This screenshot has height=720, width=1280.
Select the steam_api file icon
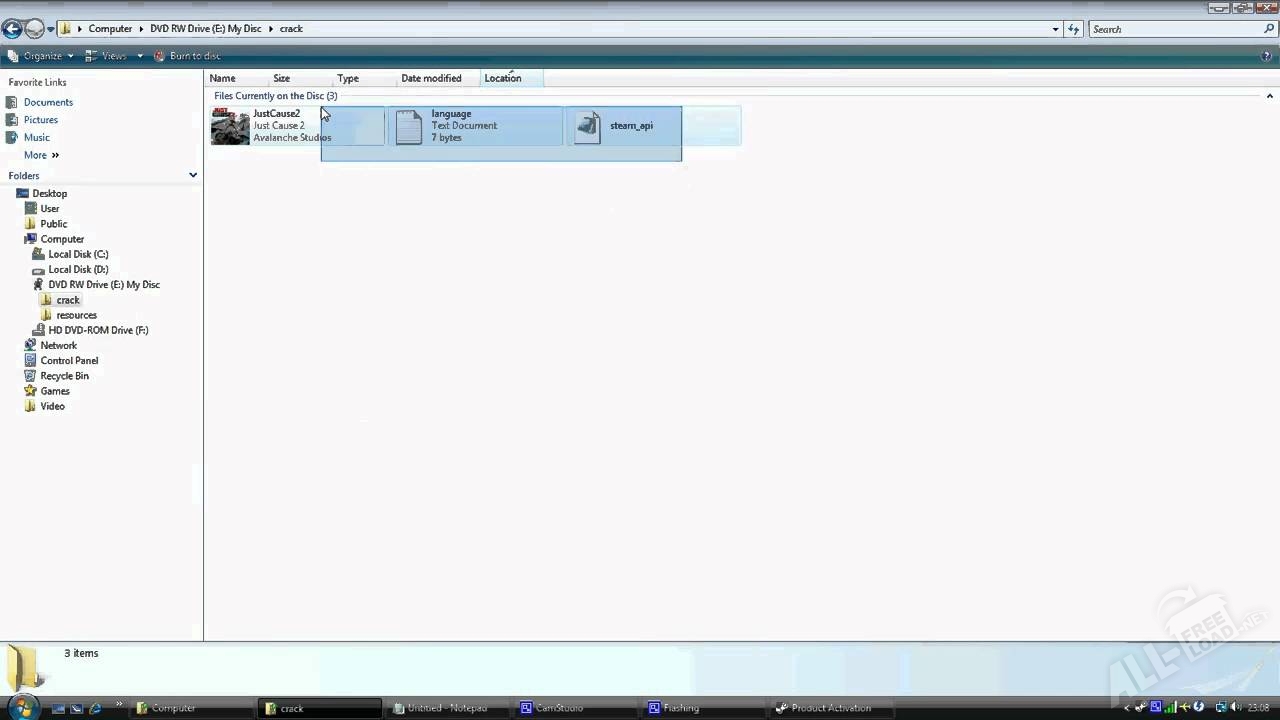pos(588,127)
